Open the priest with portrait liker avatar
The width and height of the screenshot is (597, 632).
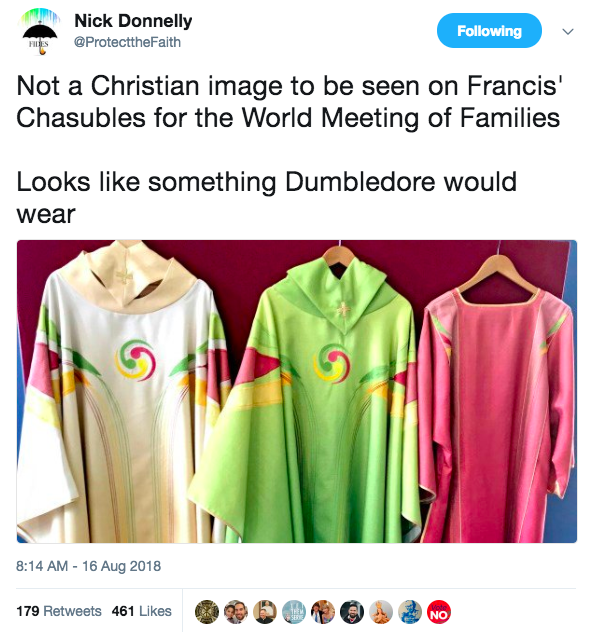point(265,612)
